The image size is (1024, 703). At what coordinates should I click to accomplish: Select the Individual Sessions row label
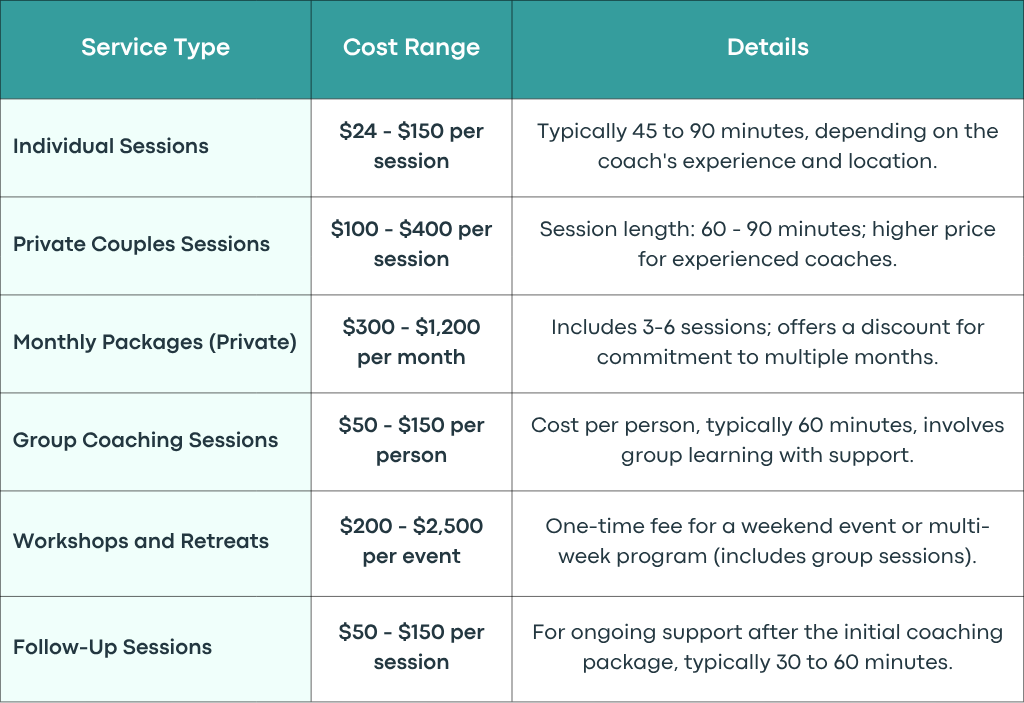111,146
